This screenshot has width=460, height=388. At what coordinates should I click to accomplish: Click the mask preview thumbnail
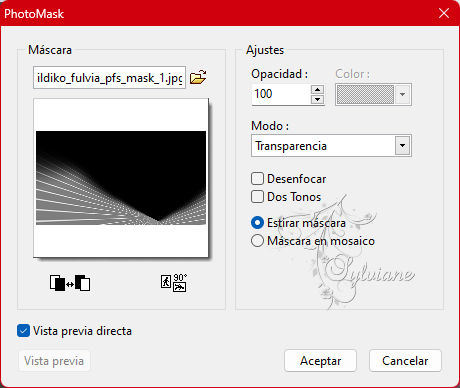(121, 178)
